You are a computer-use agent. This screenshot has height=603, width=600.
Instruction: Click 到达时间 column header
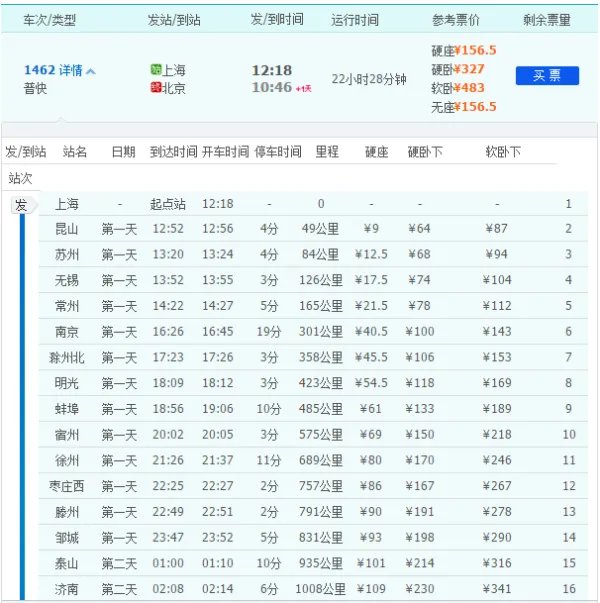173,152
